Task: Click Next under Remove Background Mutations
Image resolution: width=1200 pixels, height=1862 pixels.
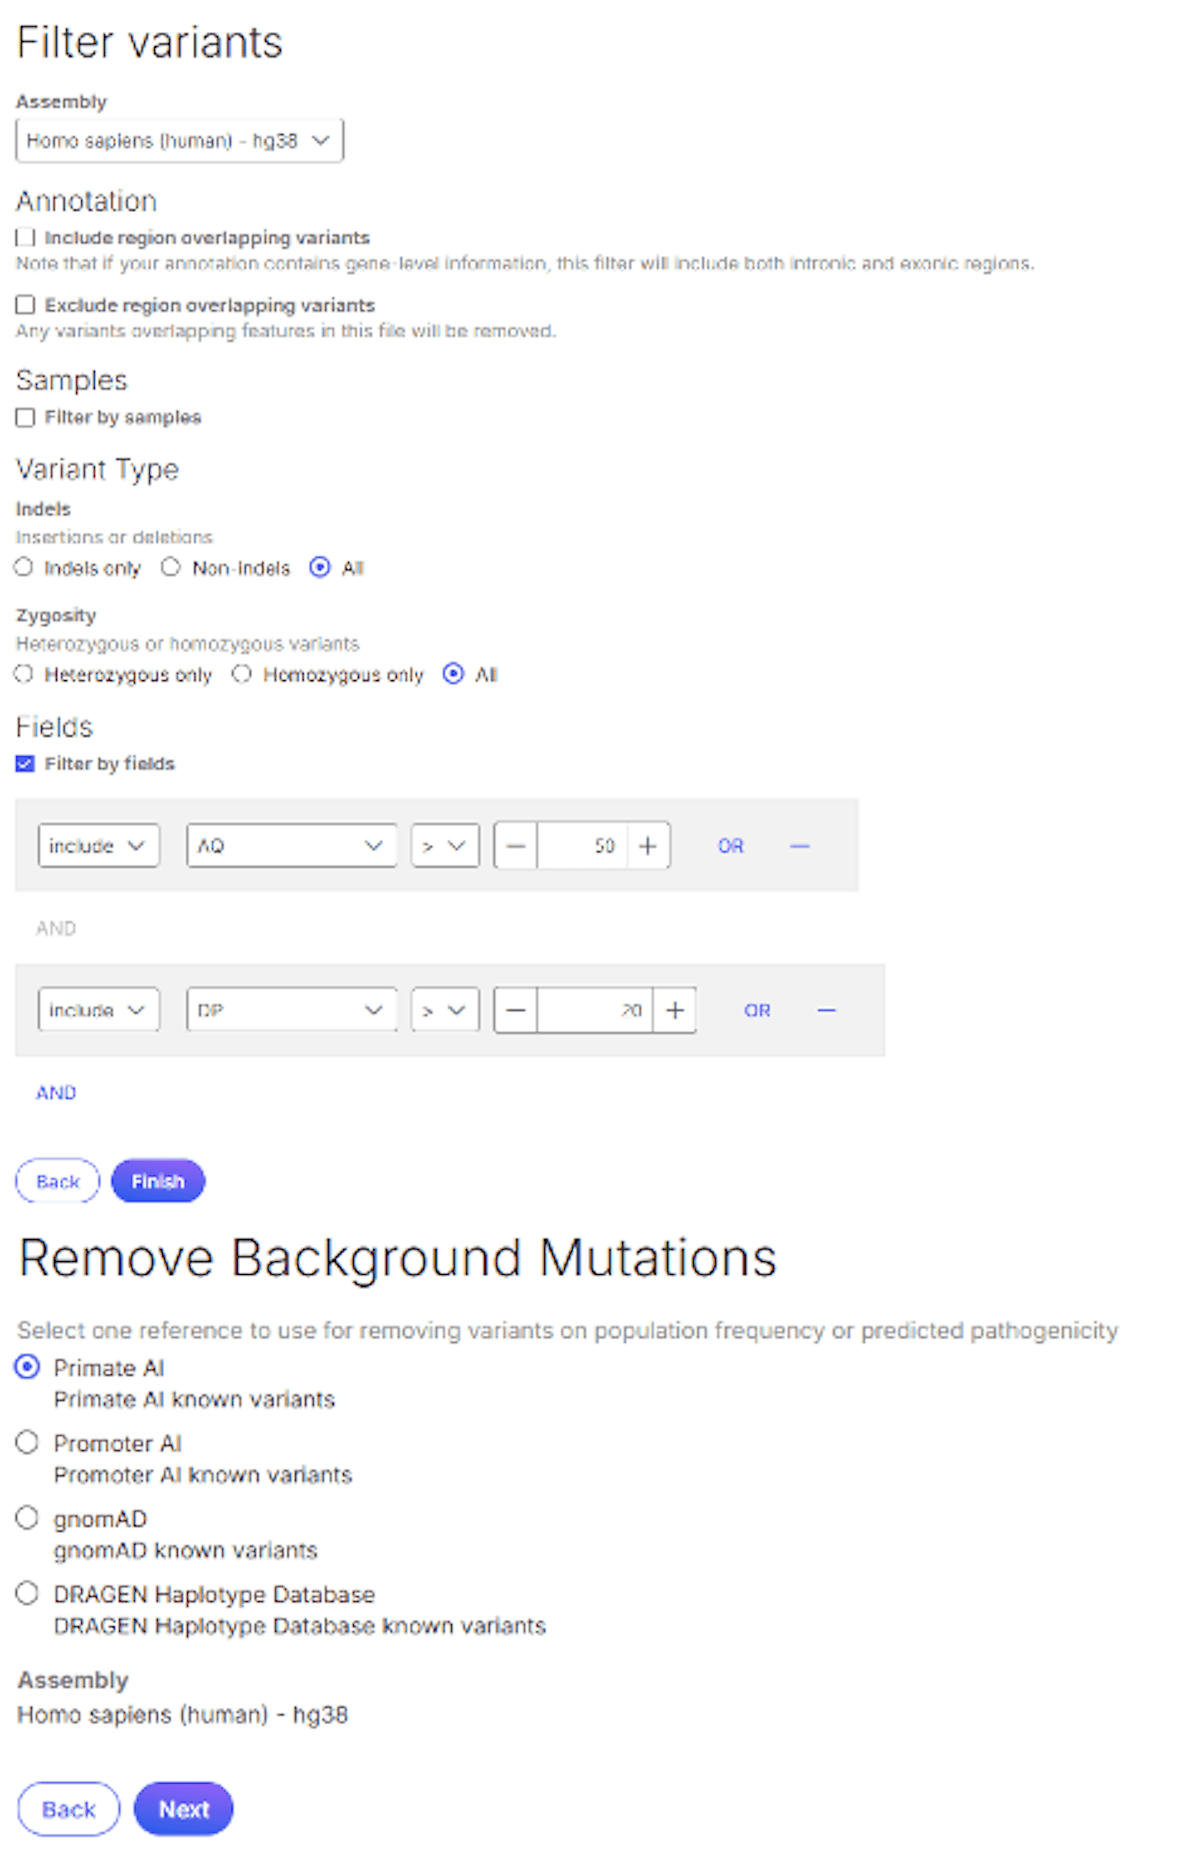Action: click(183, 1809)
